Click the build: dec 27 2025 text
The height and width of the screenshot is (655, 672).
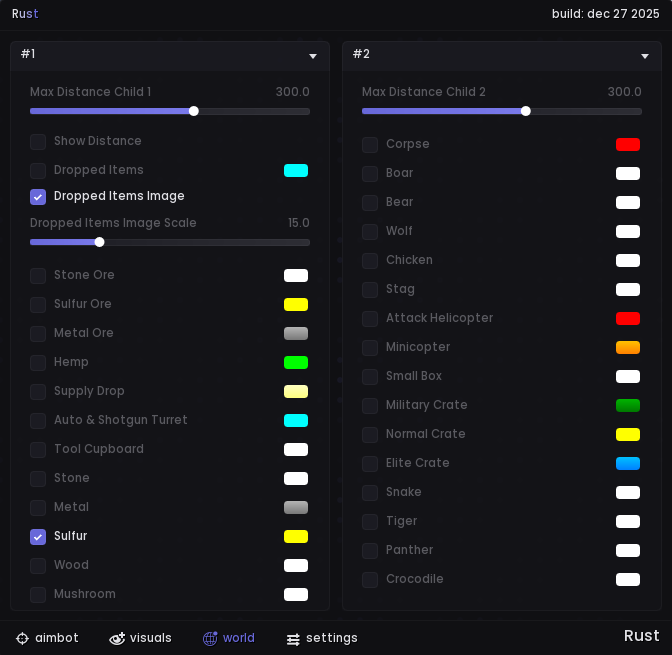pos(606,14)
